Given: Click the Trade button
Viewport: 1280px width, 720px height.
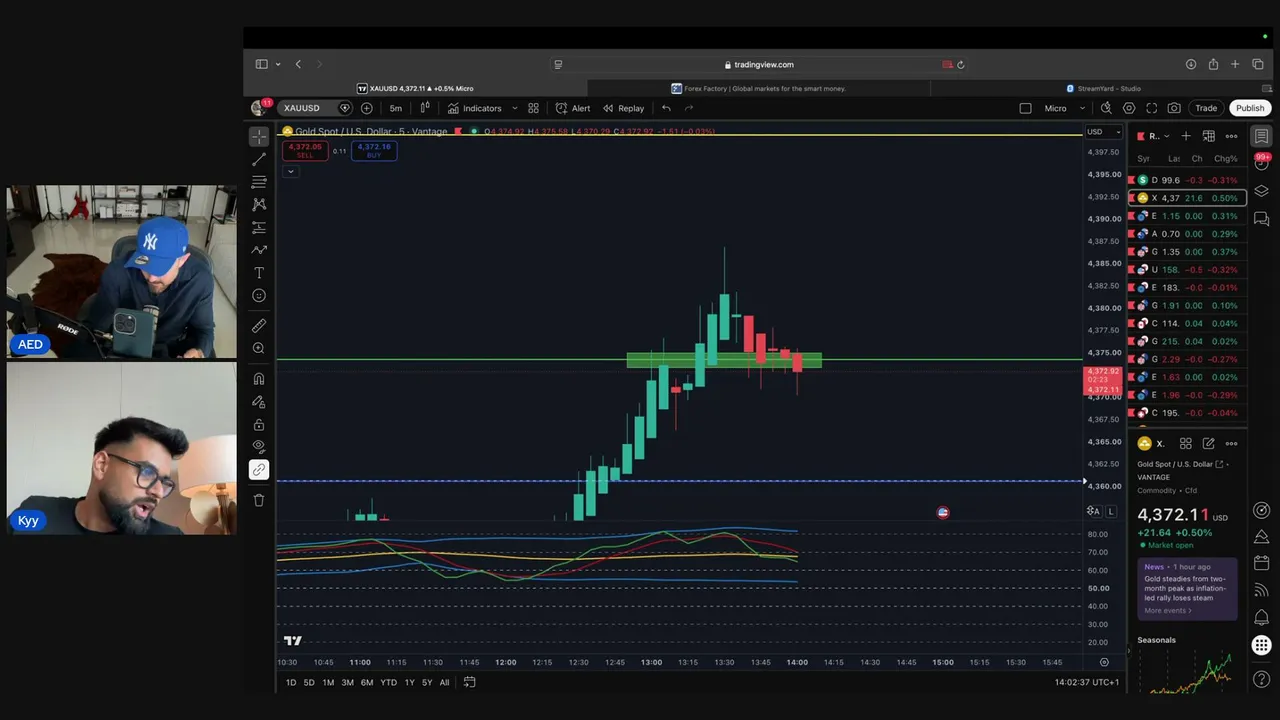Looking at the screenshot, I should click(1206, 108).
